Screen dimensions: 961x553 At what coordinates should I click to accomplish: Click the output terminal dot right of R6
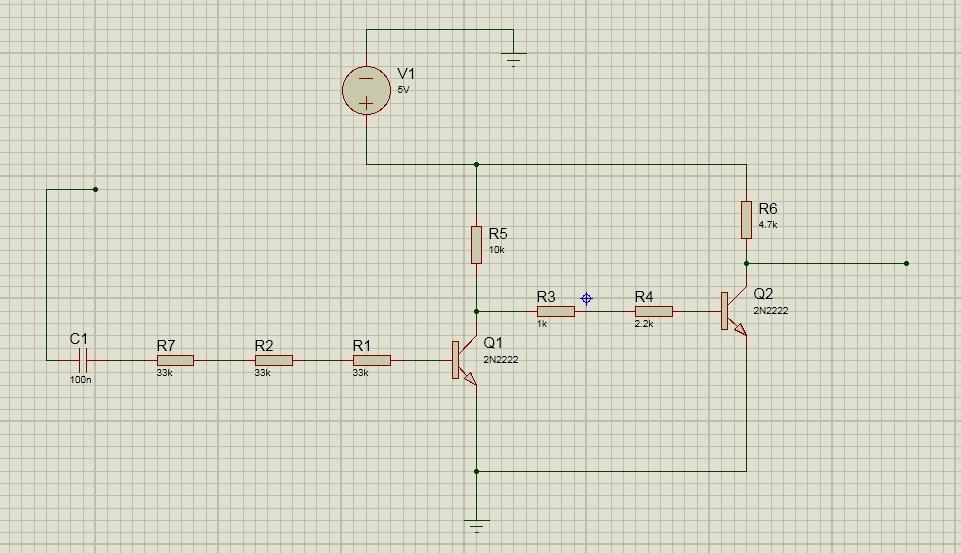pyautogui.click(x=906, y=264)
